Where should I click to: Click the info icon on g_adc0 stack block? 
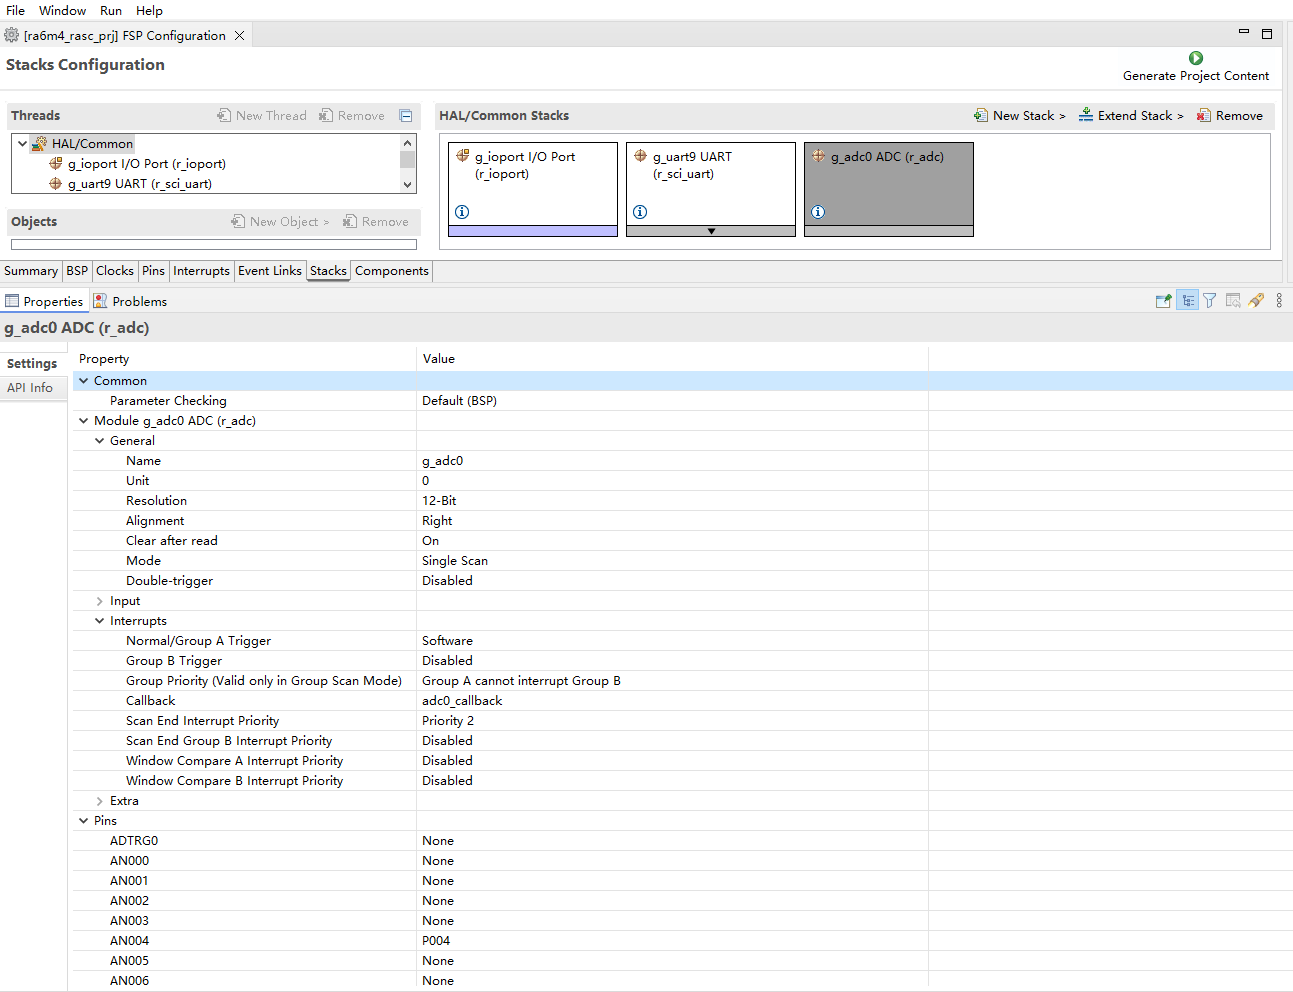point(818,212)
